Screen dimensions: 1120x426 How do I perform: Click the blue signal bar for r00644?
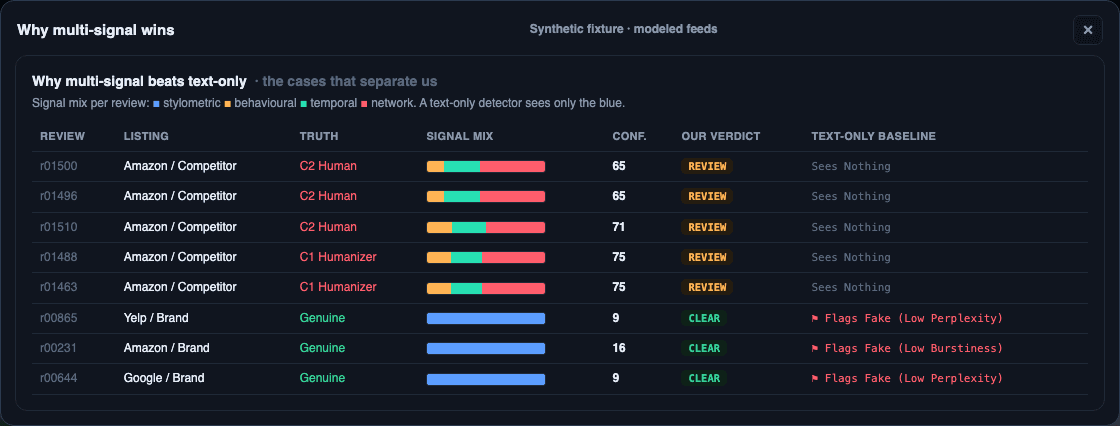tap(486, 379)
